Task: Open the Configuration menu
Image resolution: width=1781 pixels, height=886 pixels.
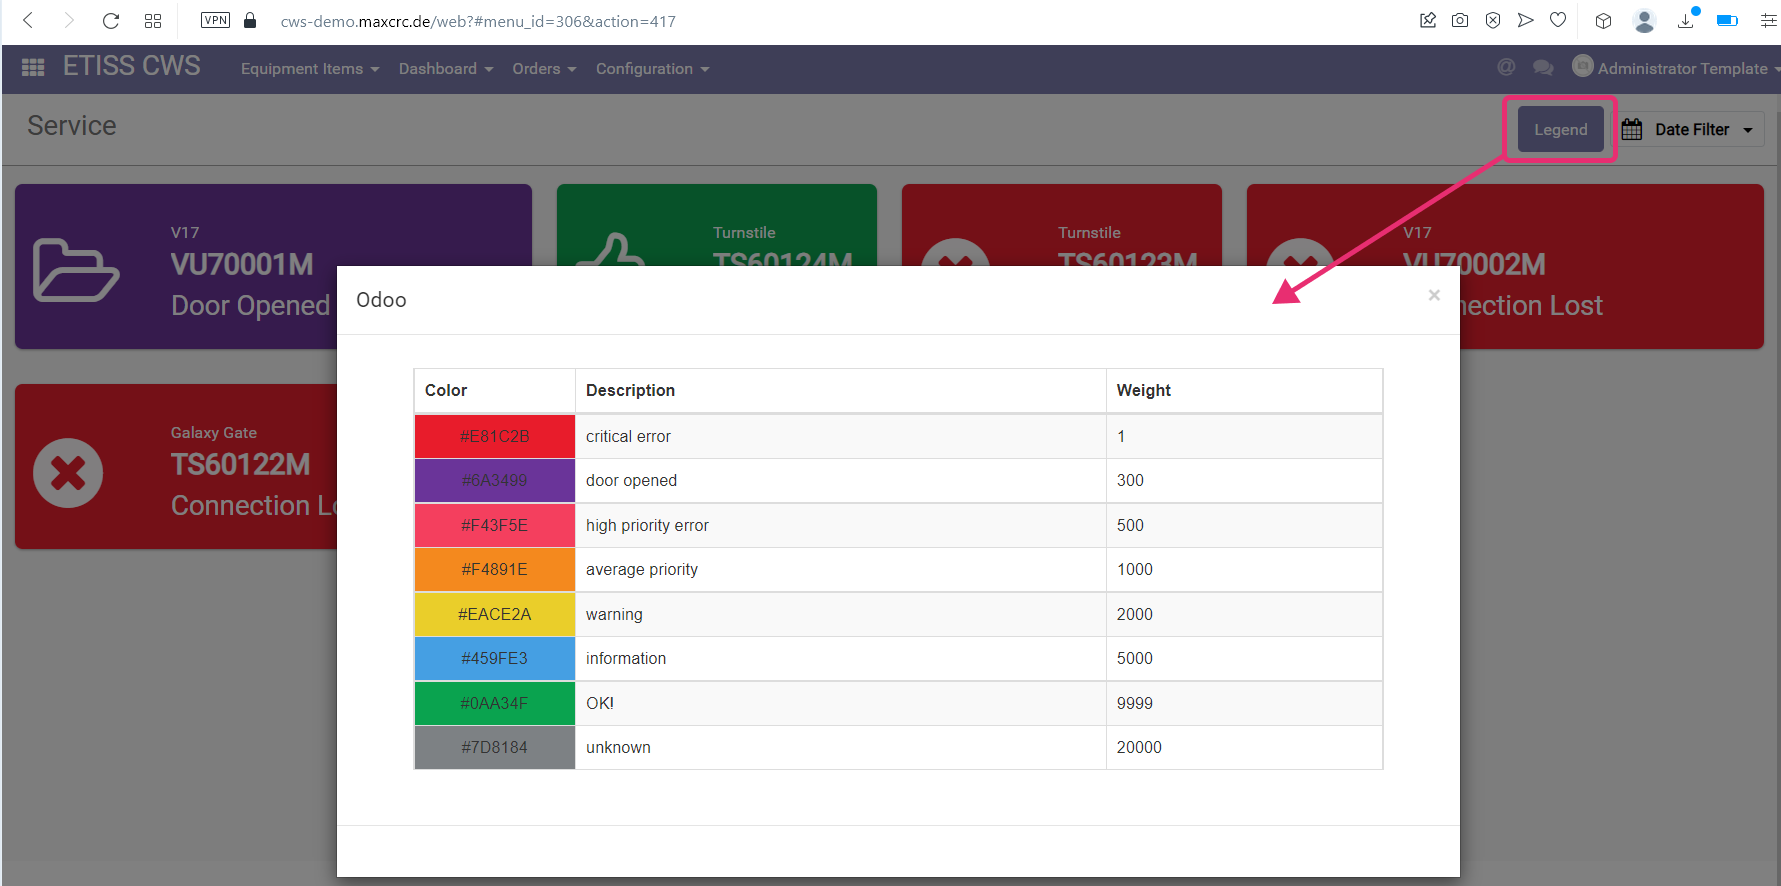Action: pos(652,69)
